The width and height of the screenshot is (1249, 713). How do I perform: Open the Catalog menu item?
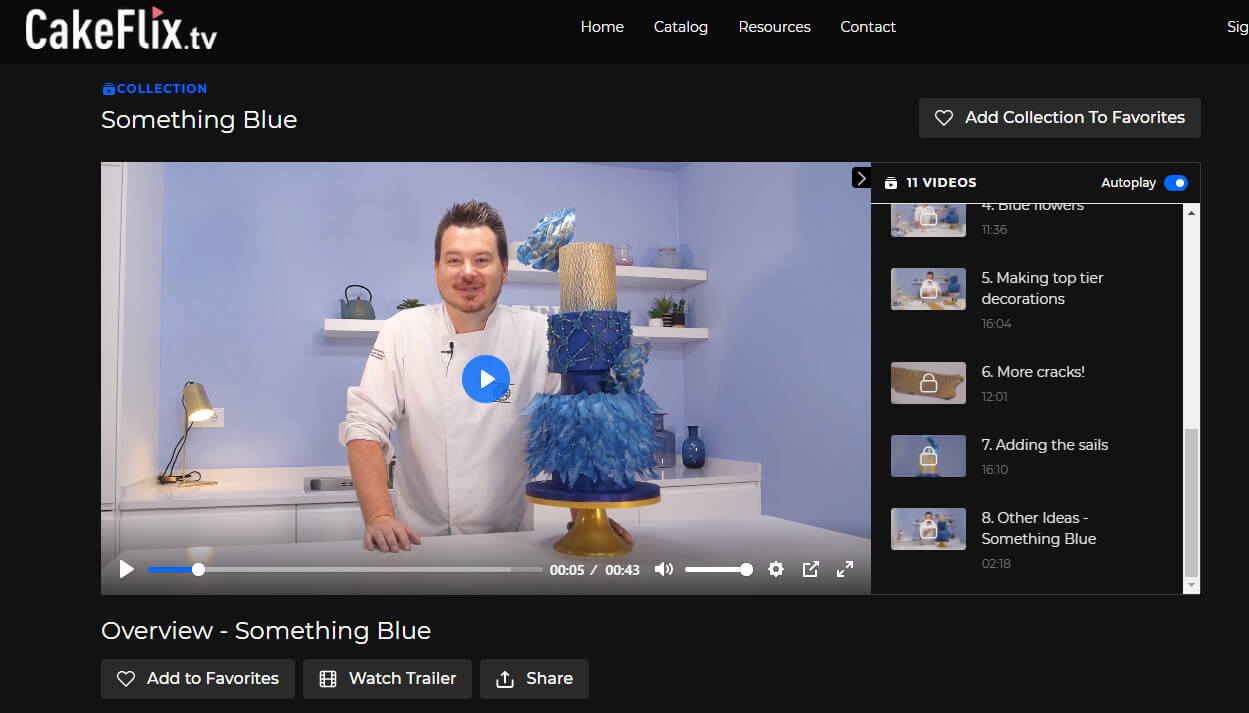click(x=681, y=27)
